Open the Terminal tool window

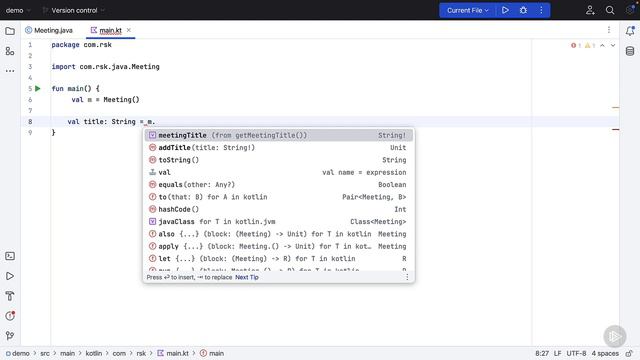tap(10, 256)
